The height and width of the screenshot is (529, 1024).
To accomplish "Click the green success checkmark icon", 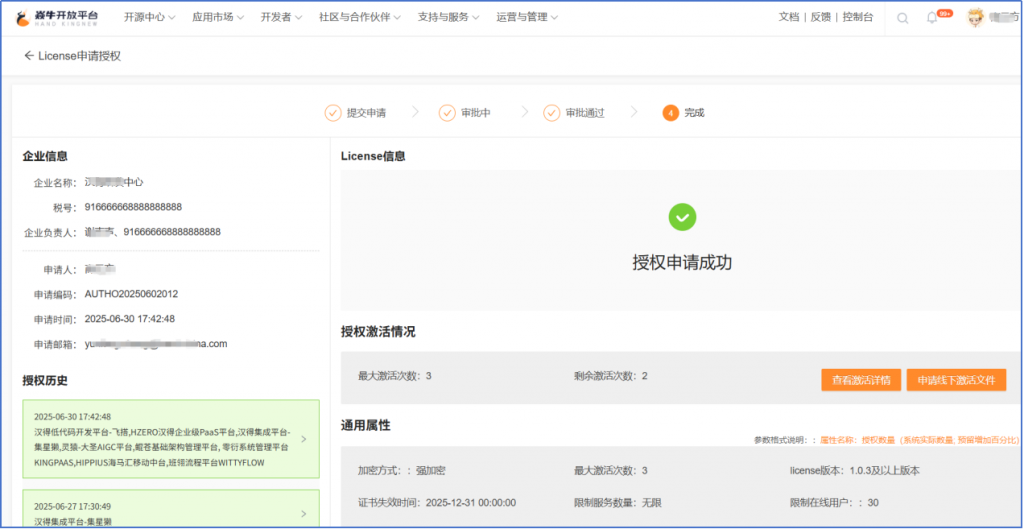I will point(682,216).
